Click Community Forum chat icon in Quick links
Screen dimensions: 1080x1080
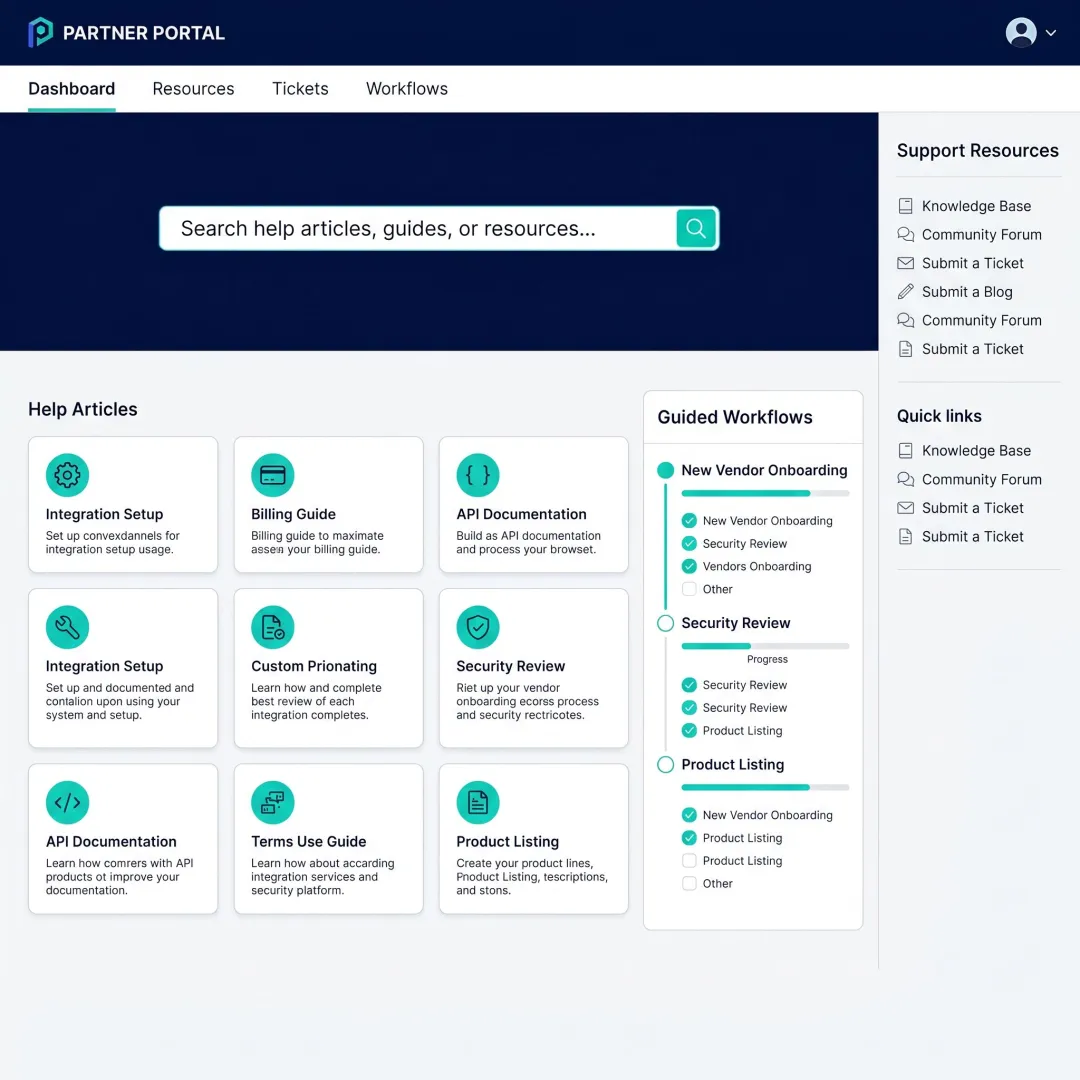coord(905,479)
